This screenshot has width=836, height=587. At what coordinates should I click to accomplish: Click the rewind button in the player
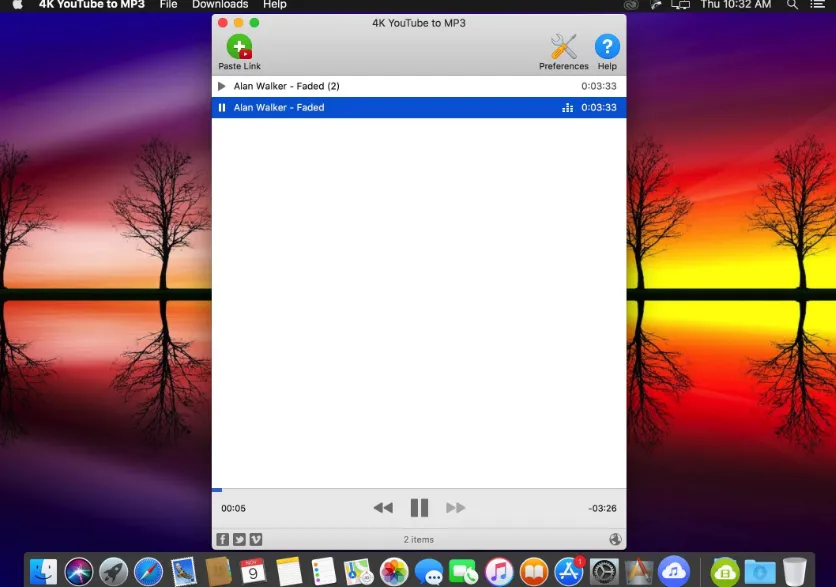[383, 508]
